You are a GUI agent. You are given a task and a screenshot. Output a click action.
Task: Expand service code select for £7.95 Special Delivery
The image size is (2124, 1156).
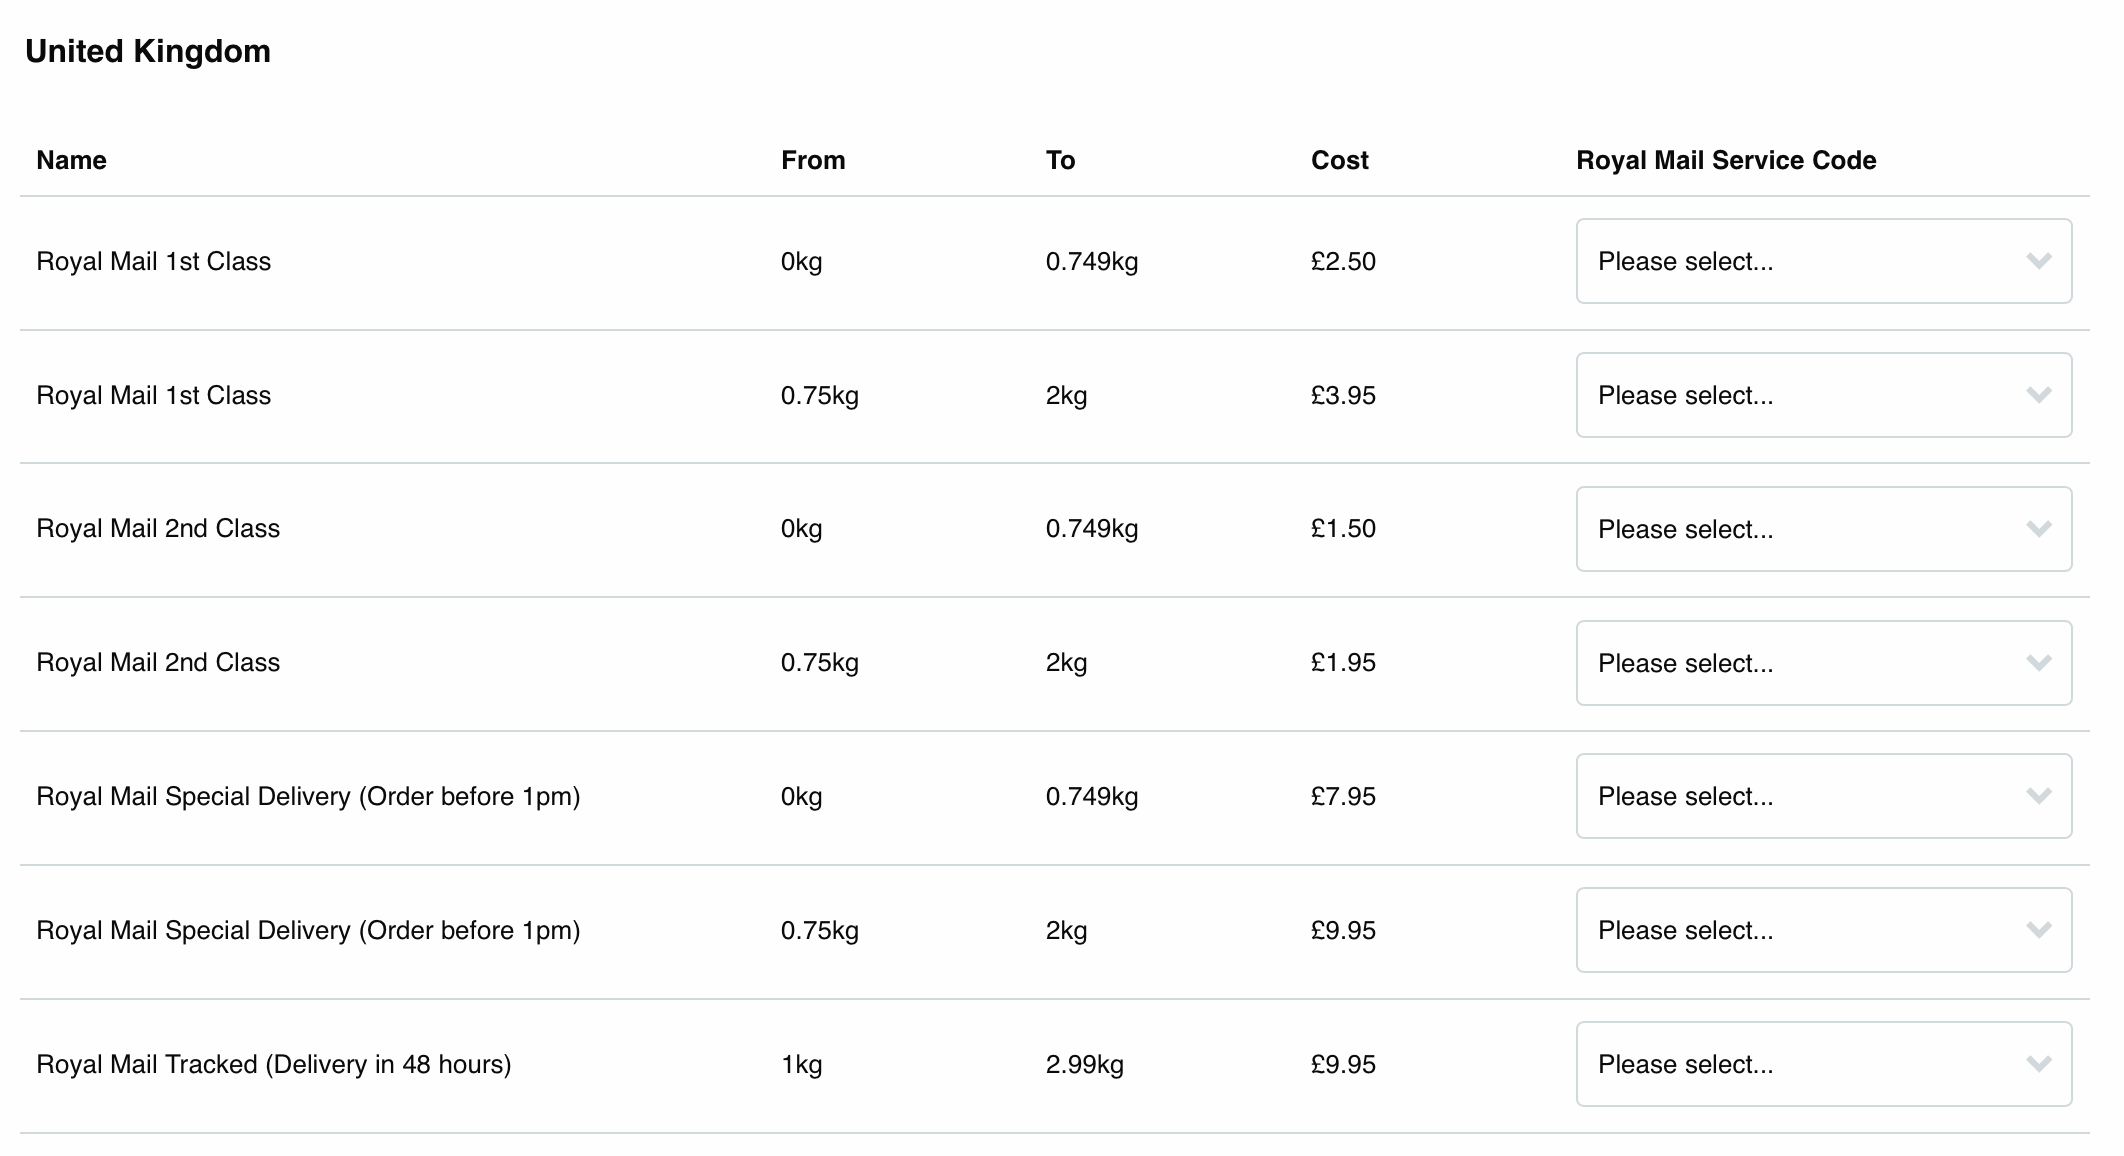[1823, 796]
